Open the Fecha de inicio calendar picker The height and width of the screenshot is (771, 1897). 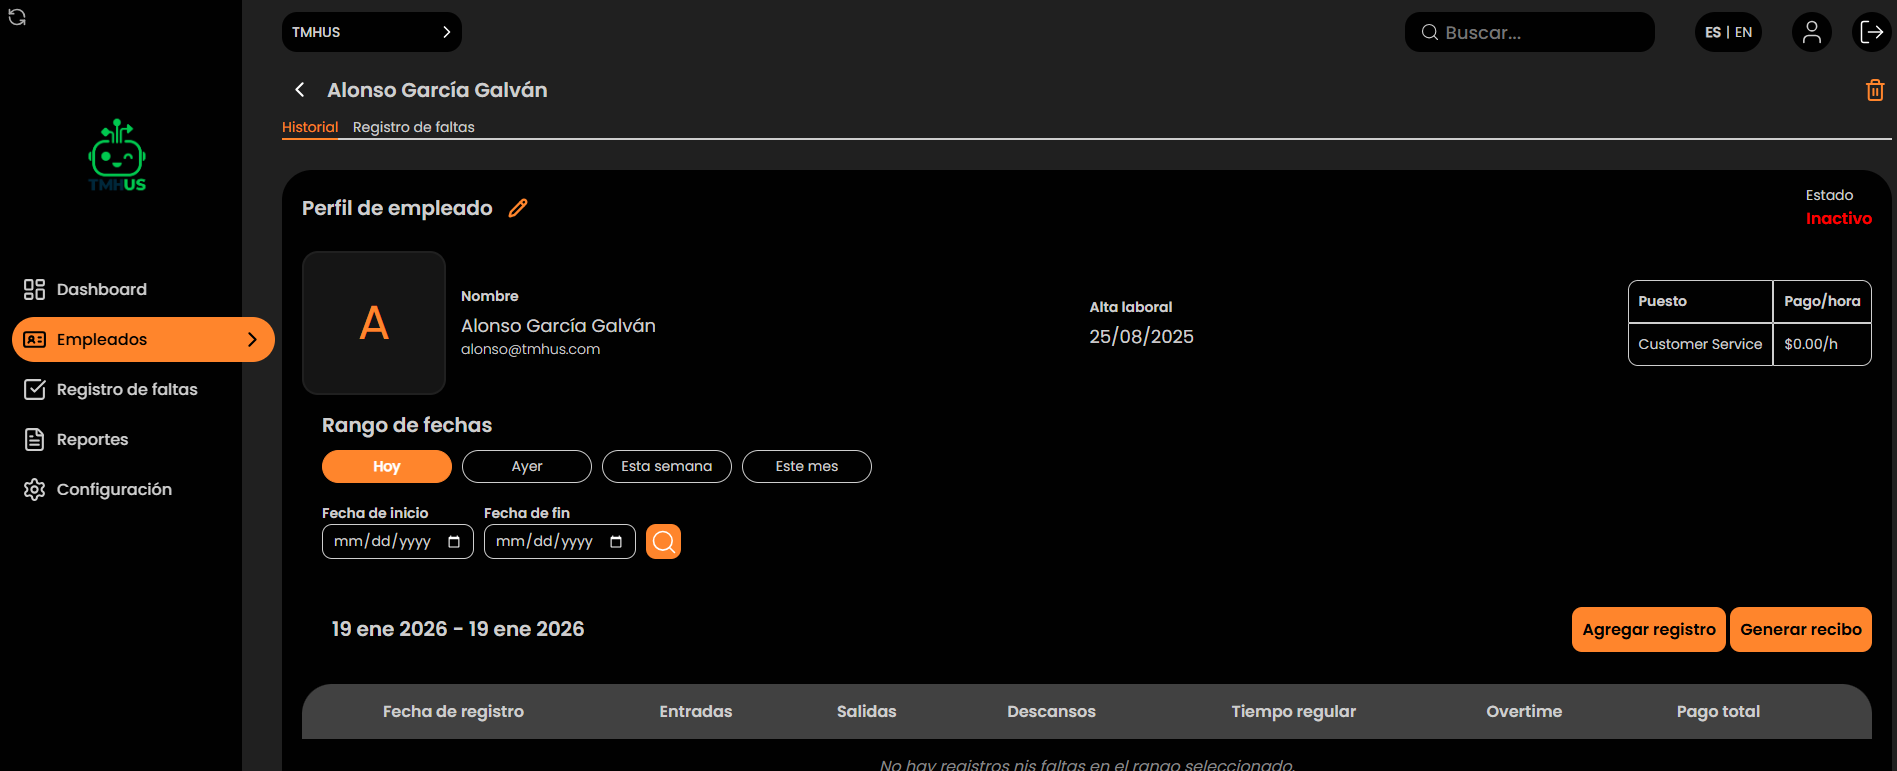454,542
